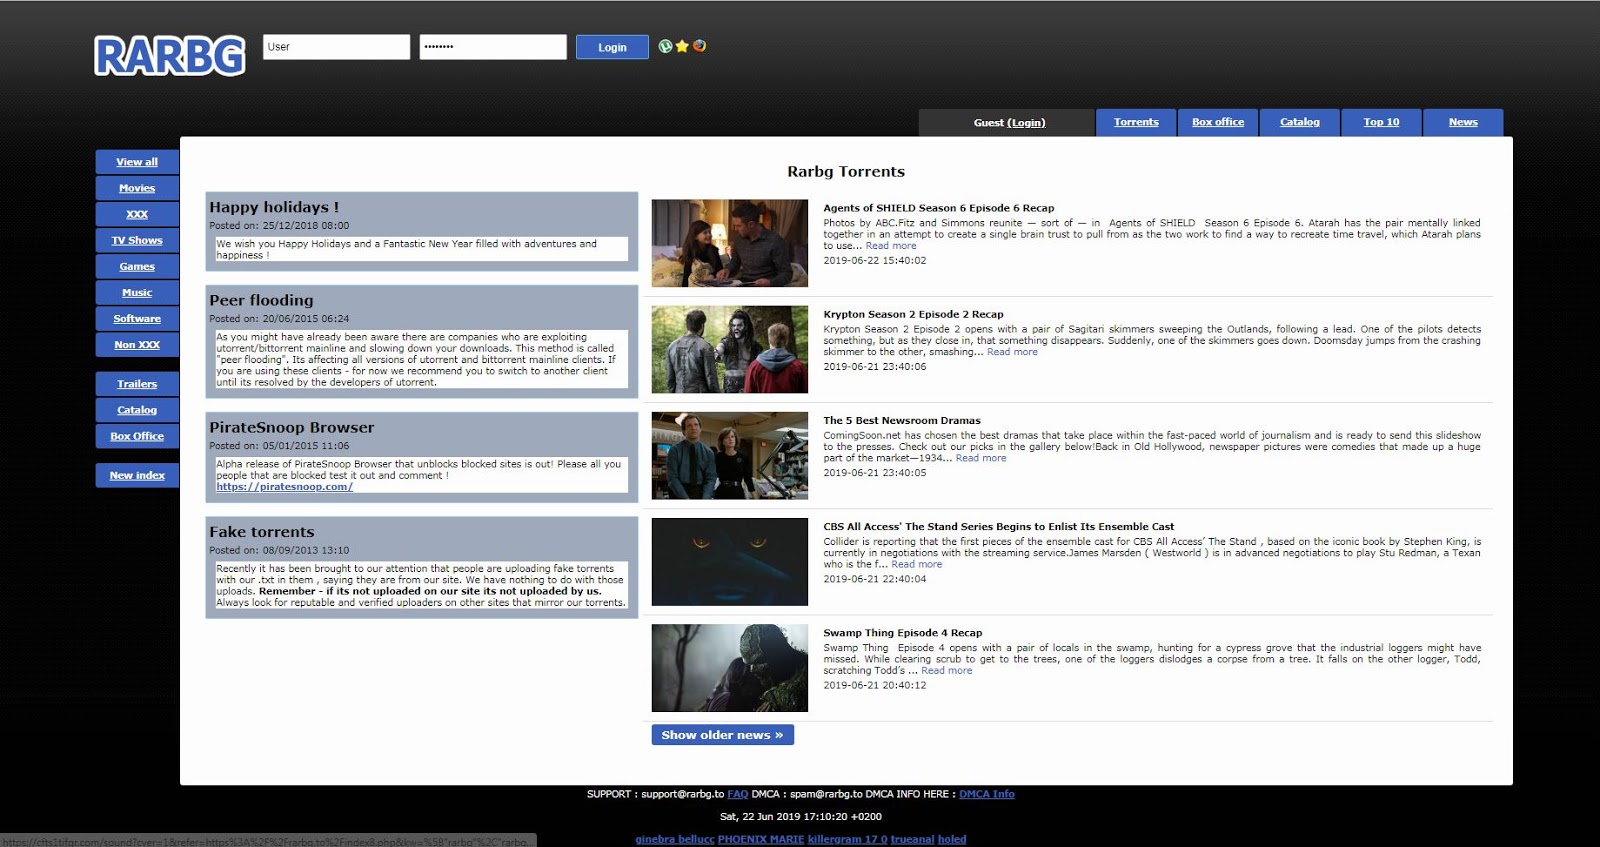Click headline "The 5 Best Newsroom Dramas"
Screen dimensions: 1600x847
pos(902,420)
